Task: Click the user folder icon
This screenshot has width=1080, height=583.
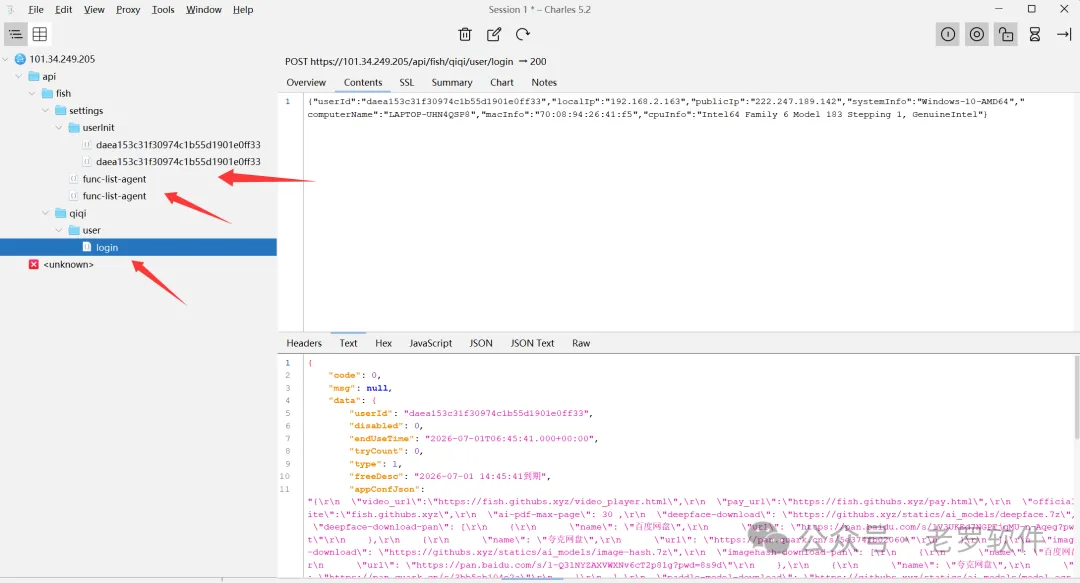Action: 74,230
